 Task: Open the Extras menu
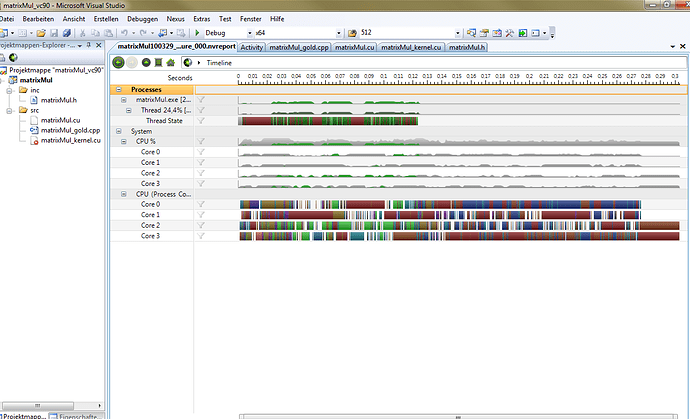click(x=202, y=19)
